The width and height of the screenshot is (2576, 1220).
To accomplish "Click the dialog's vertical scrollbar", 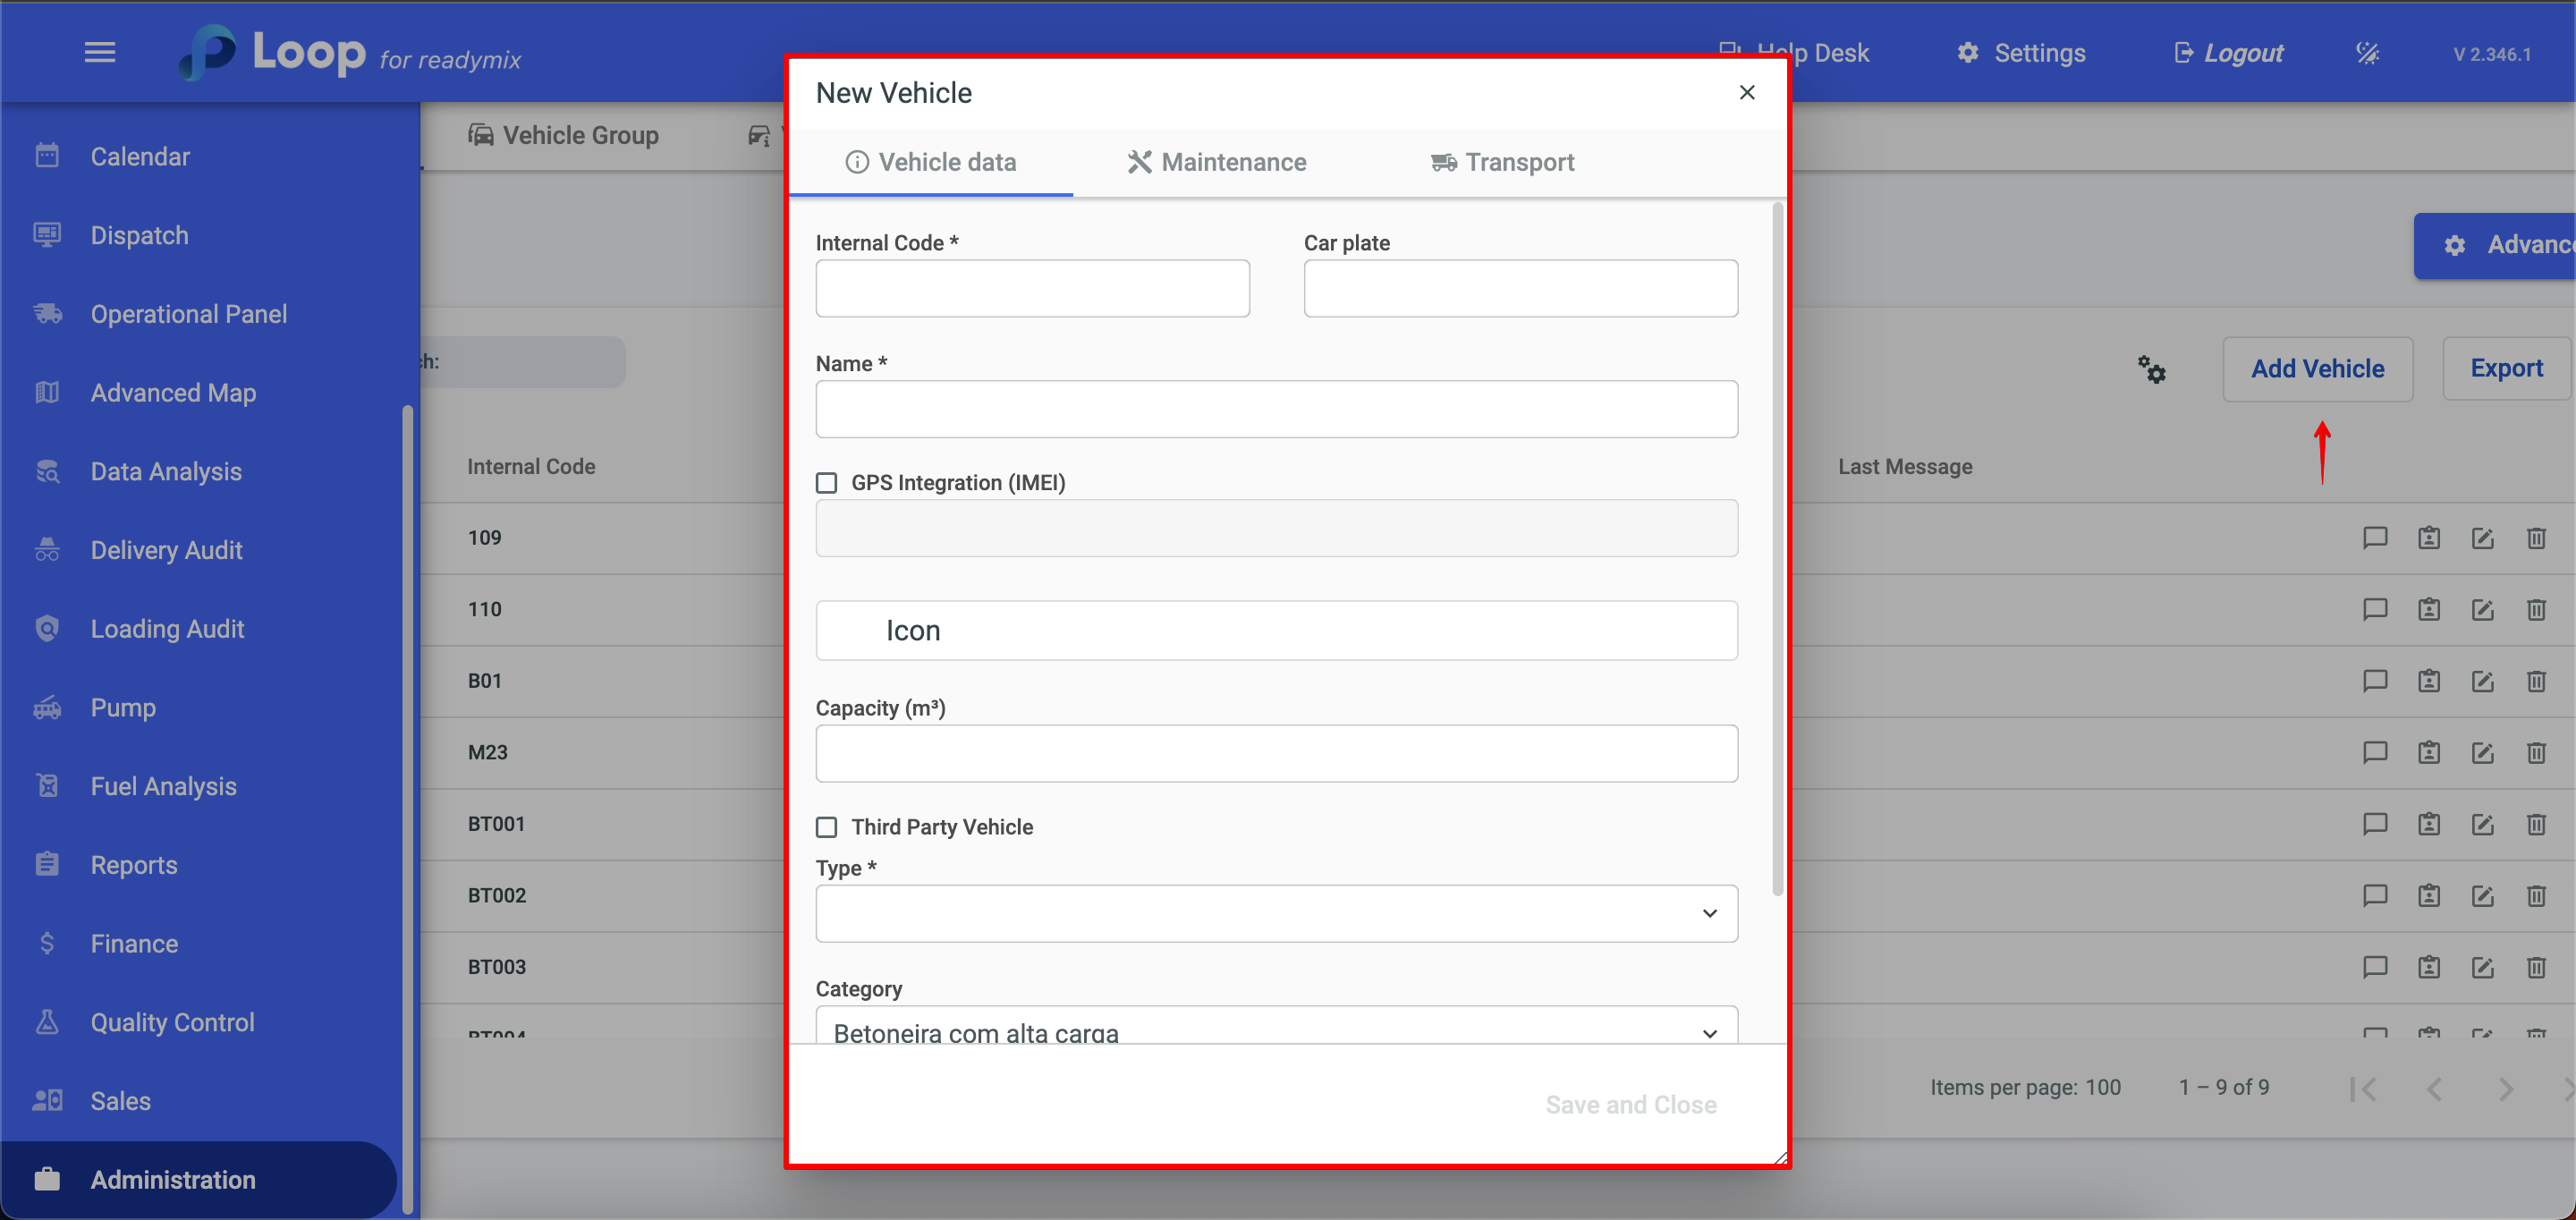I will coord(1777,550).
